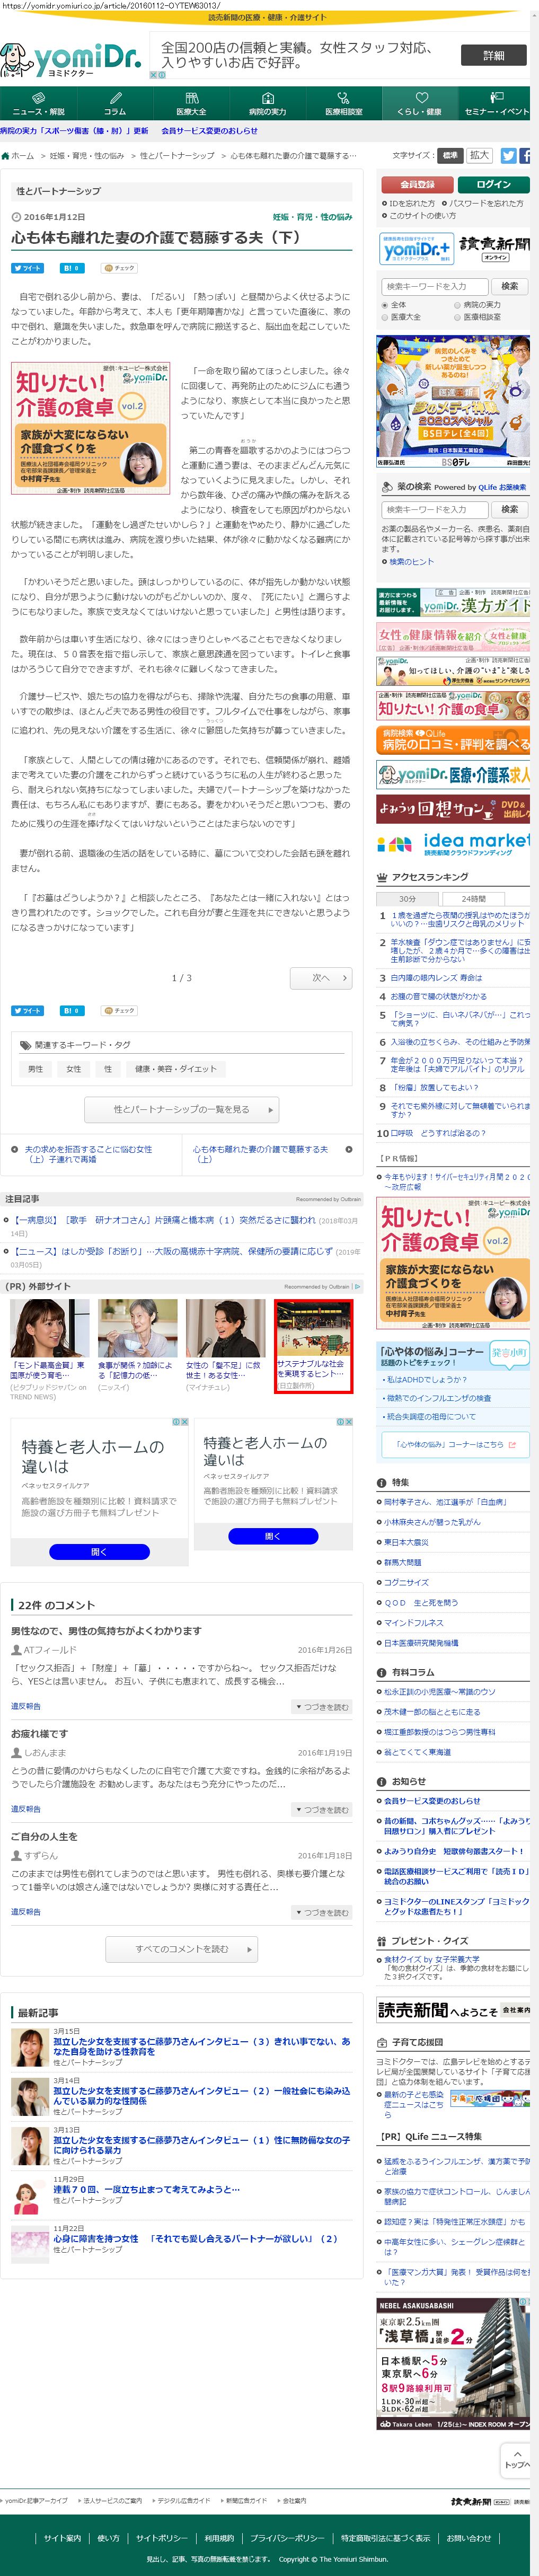Open the コラム navigation menu item
Viewport: 539px width, 2576px height.
coord(115,104)
